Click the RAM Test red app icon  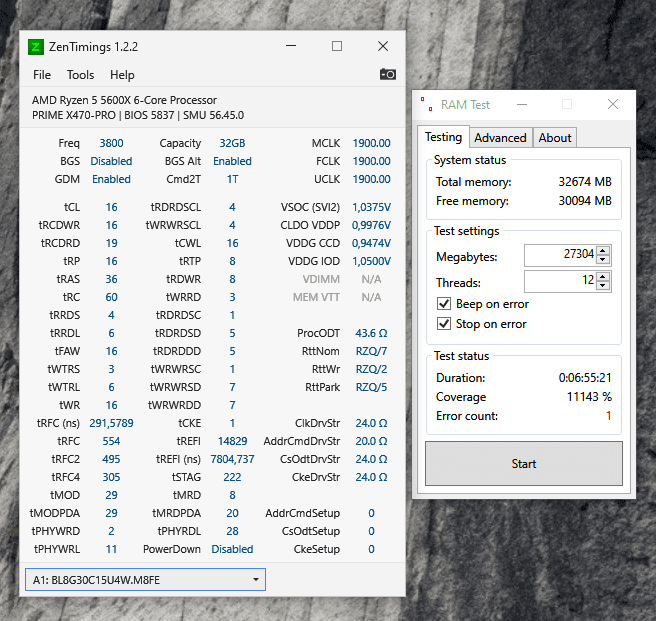pos(427,104)
